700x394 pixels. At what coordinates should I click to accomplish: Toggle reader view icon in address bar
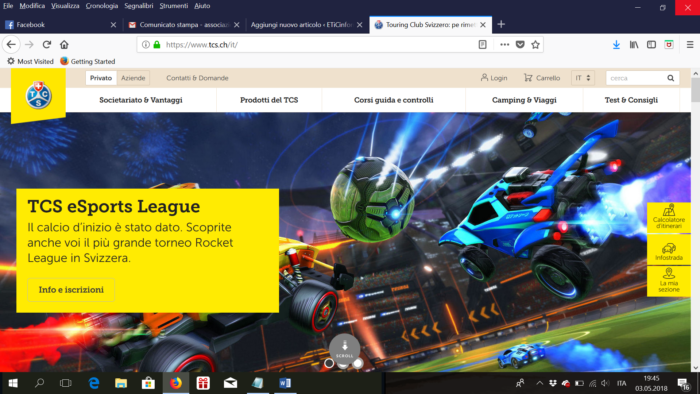[x=483, y=45]
